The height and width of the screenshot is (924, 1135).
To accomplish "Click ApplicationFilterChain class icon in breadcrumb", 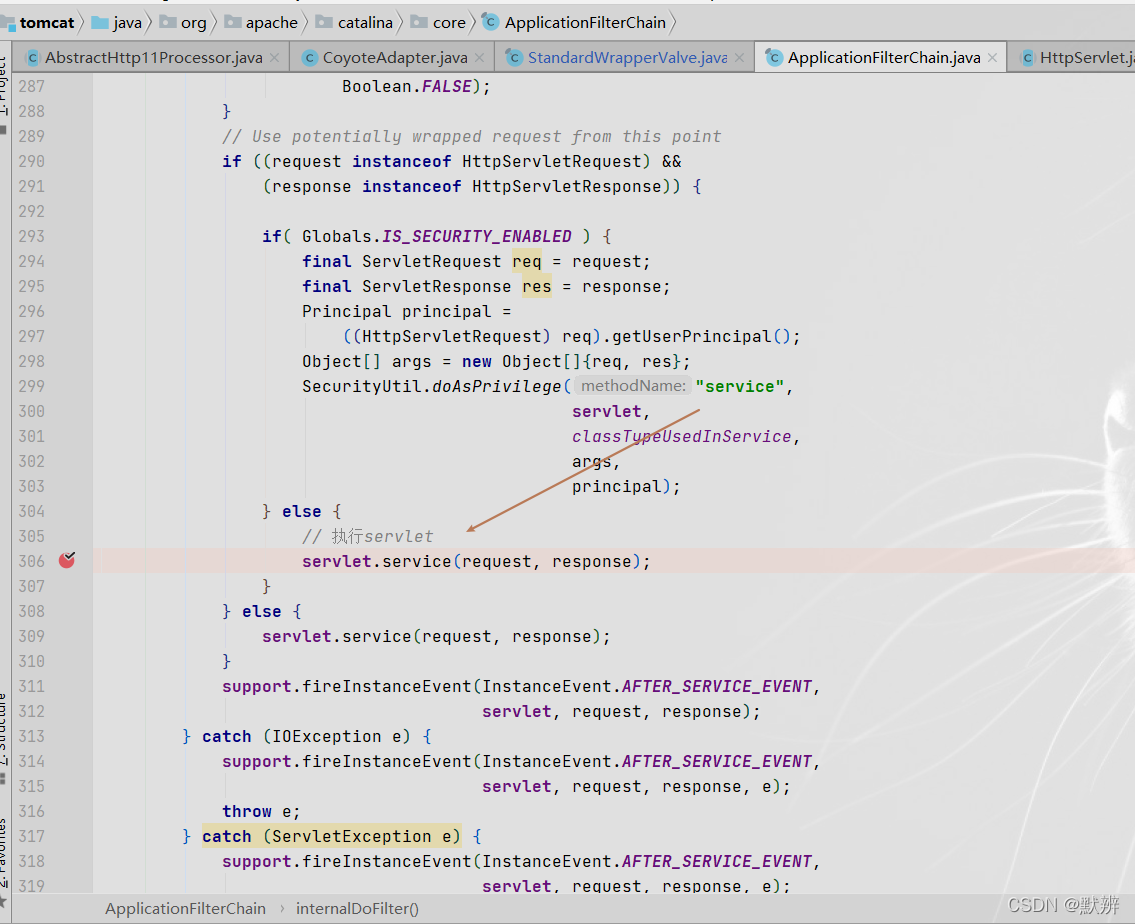I will [x=490, y=22].
